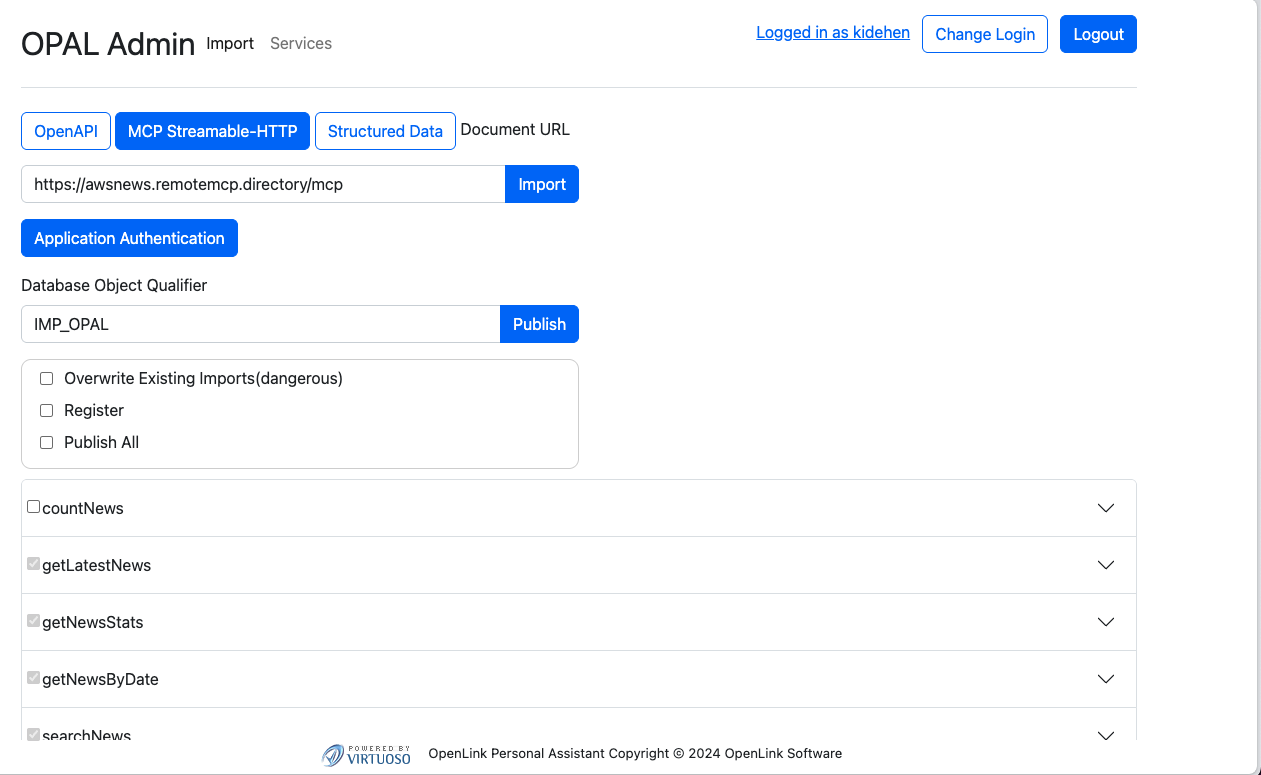Image resolution: width=1261 pixels, height=775 pixels.
Task: Enable the Register checkbox
Action: (46, 411)
